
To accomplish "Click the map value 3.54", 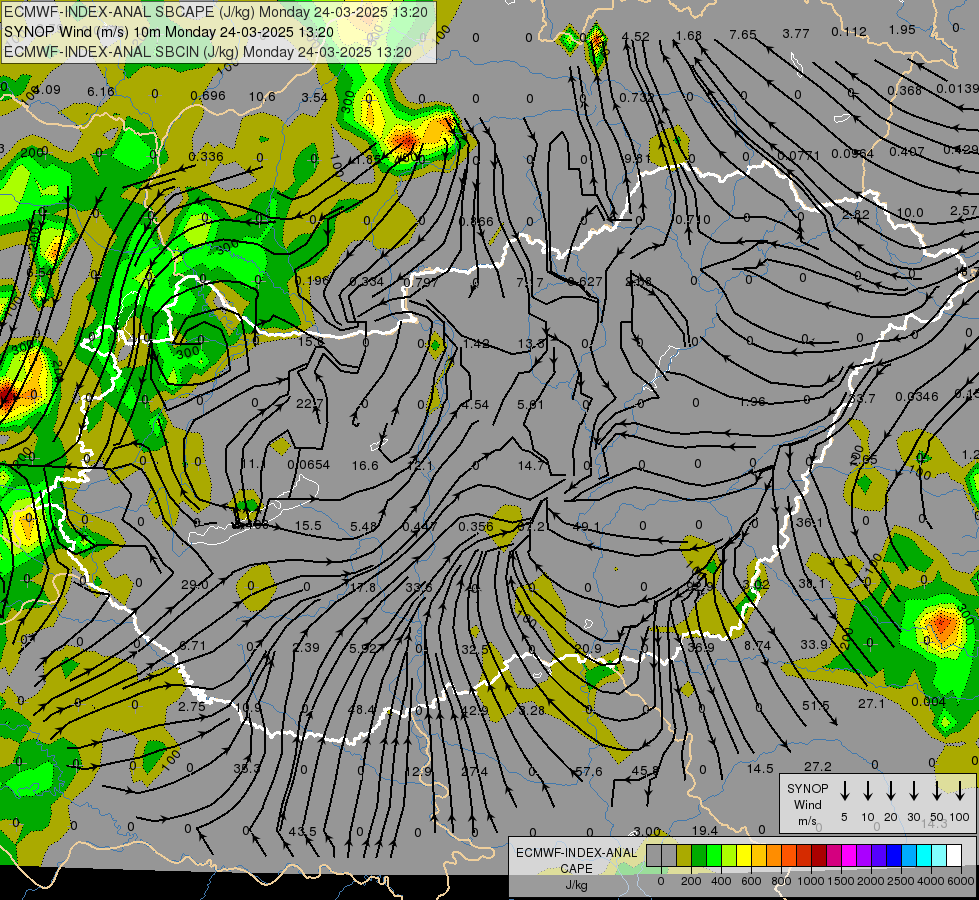I will [x=314, y=97].
